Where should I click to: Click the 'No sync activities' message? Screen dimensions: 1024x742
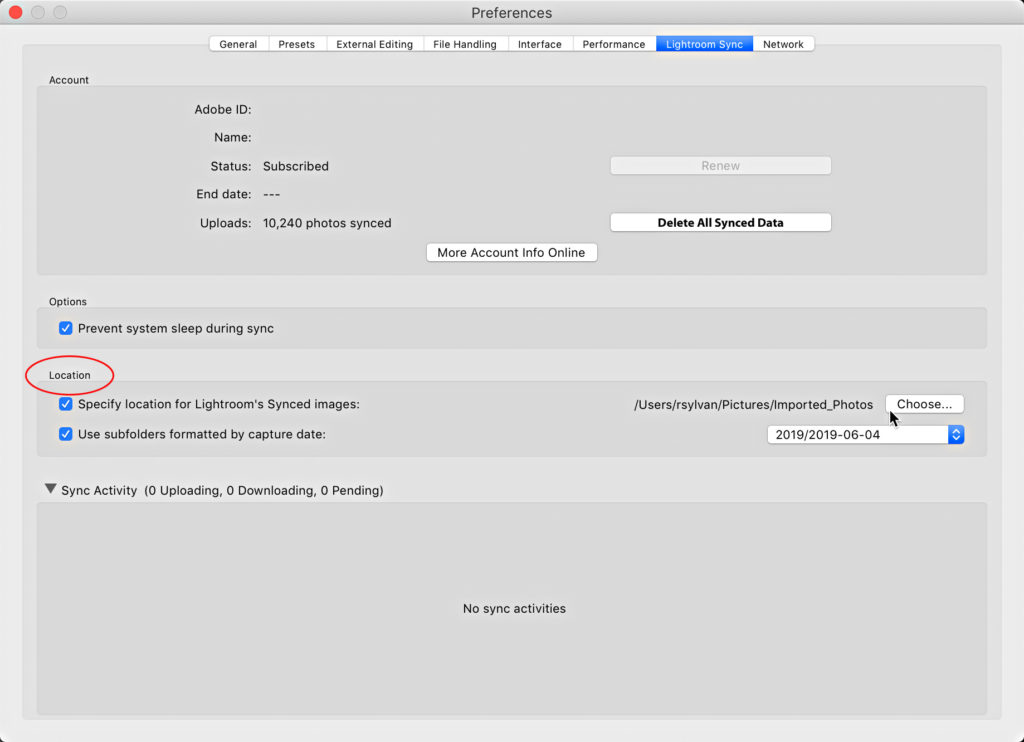[514, 608]
